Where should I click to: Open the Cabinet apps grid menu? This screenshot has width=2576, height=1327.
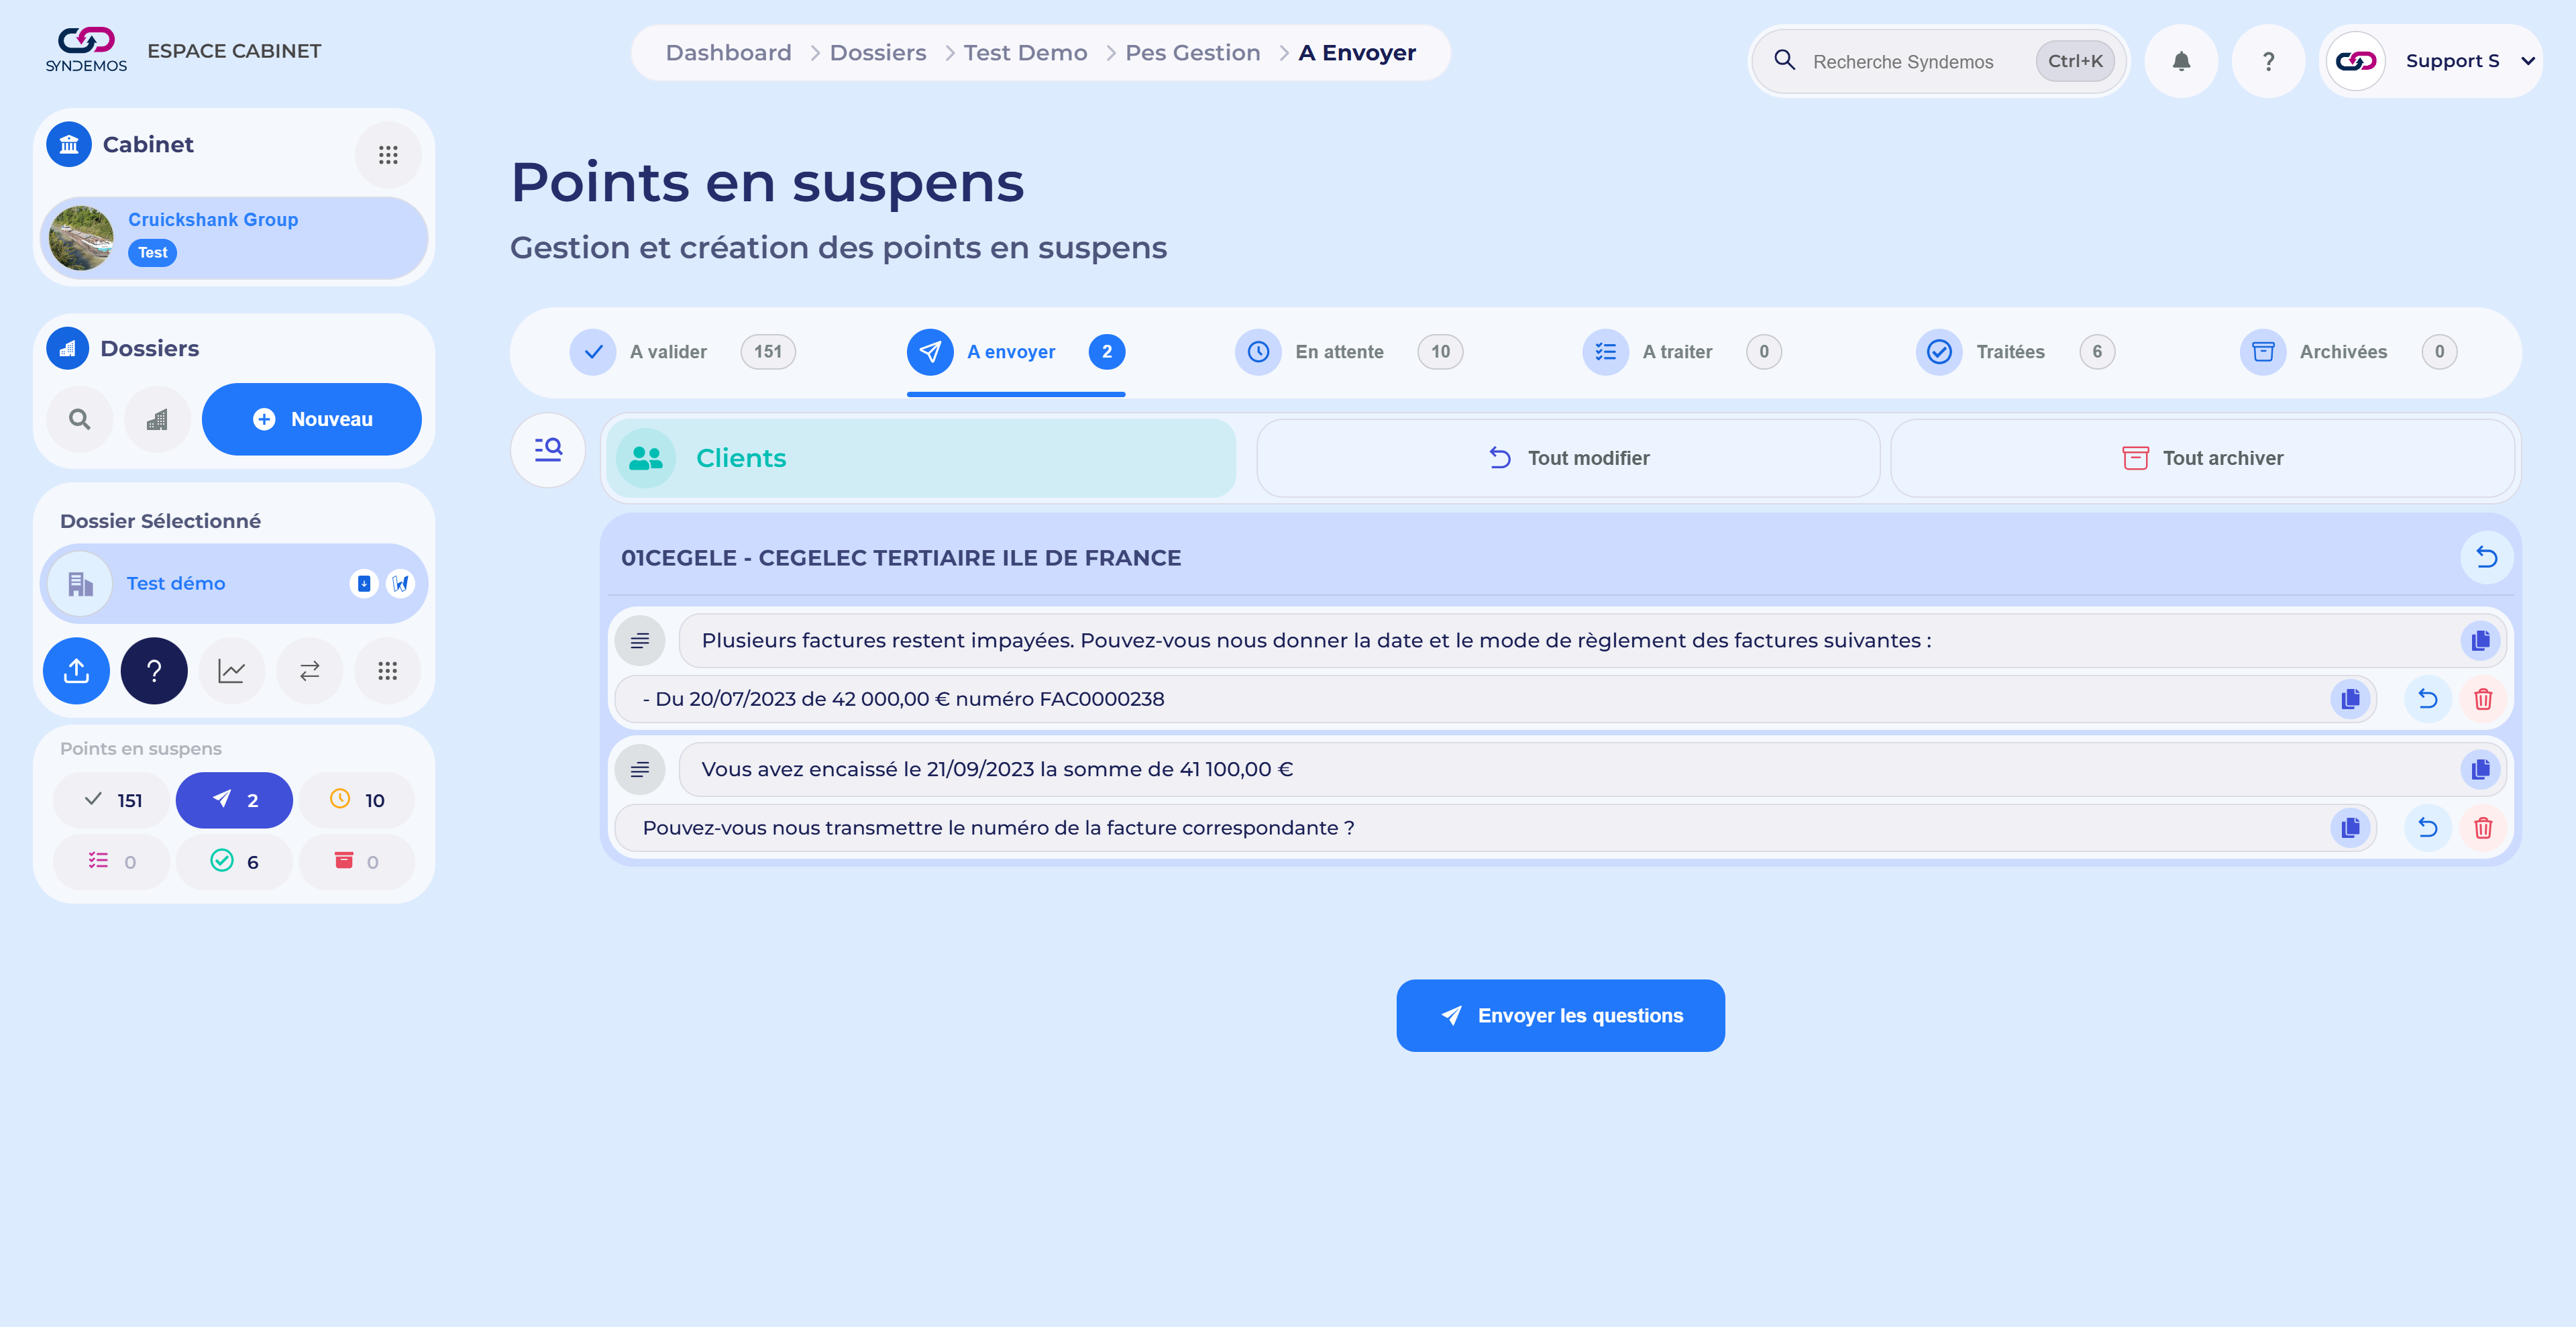(x=388, y=155)
